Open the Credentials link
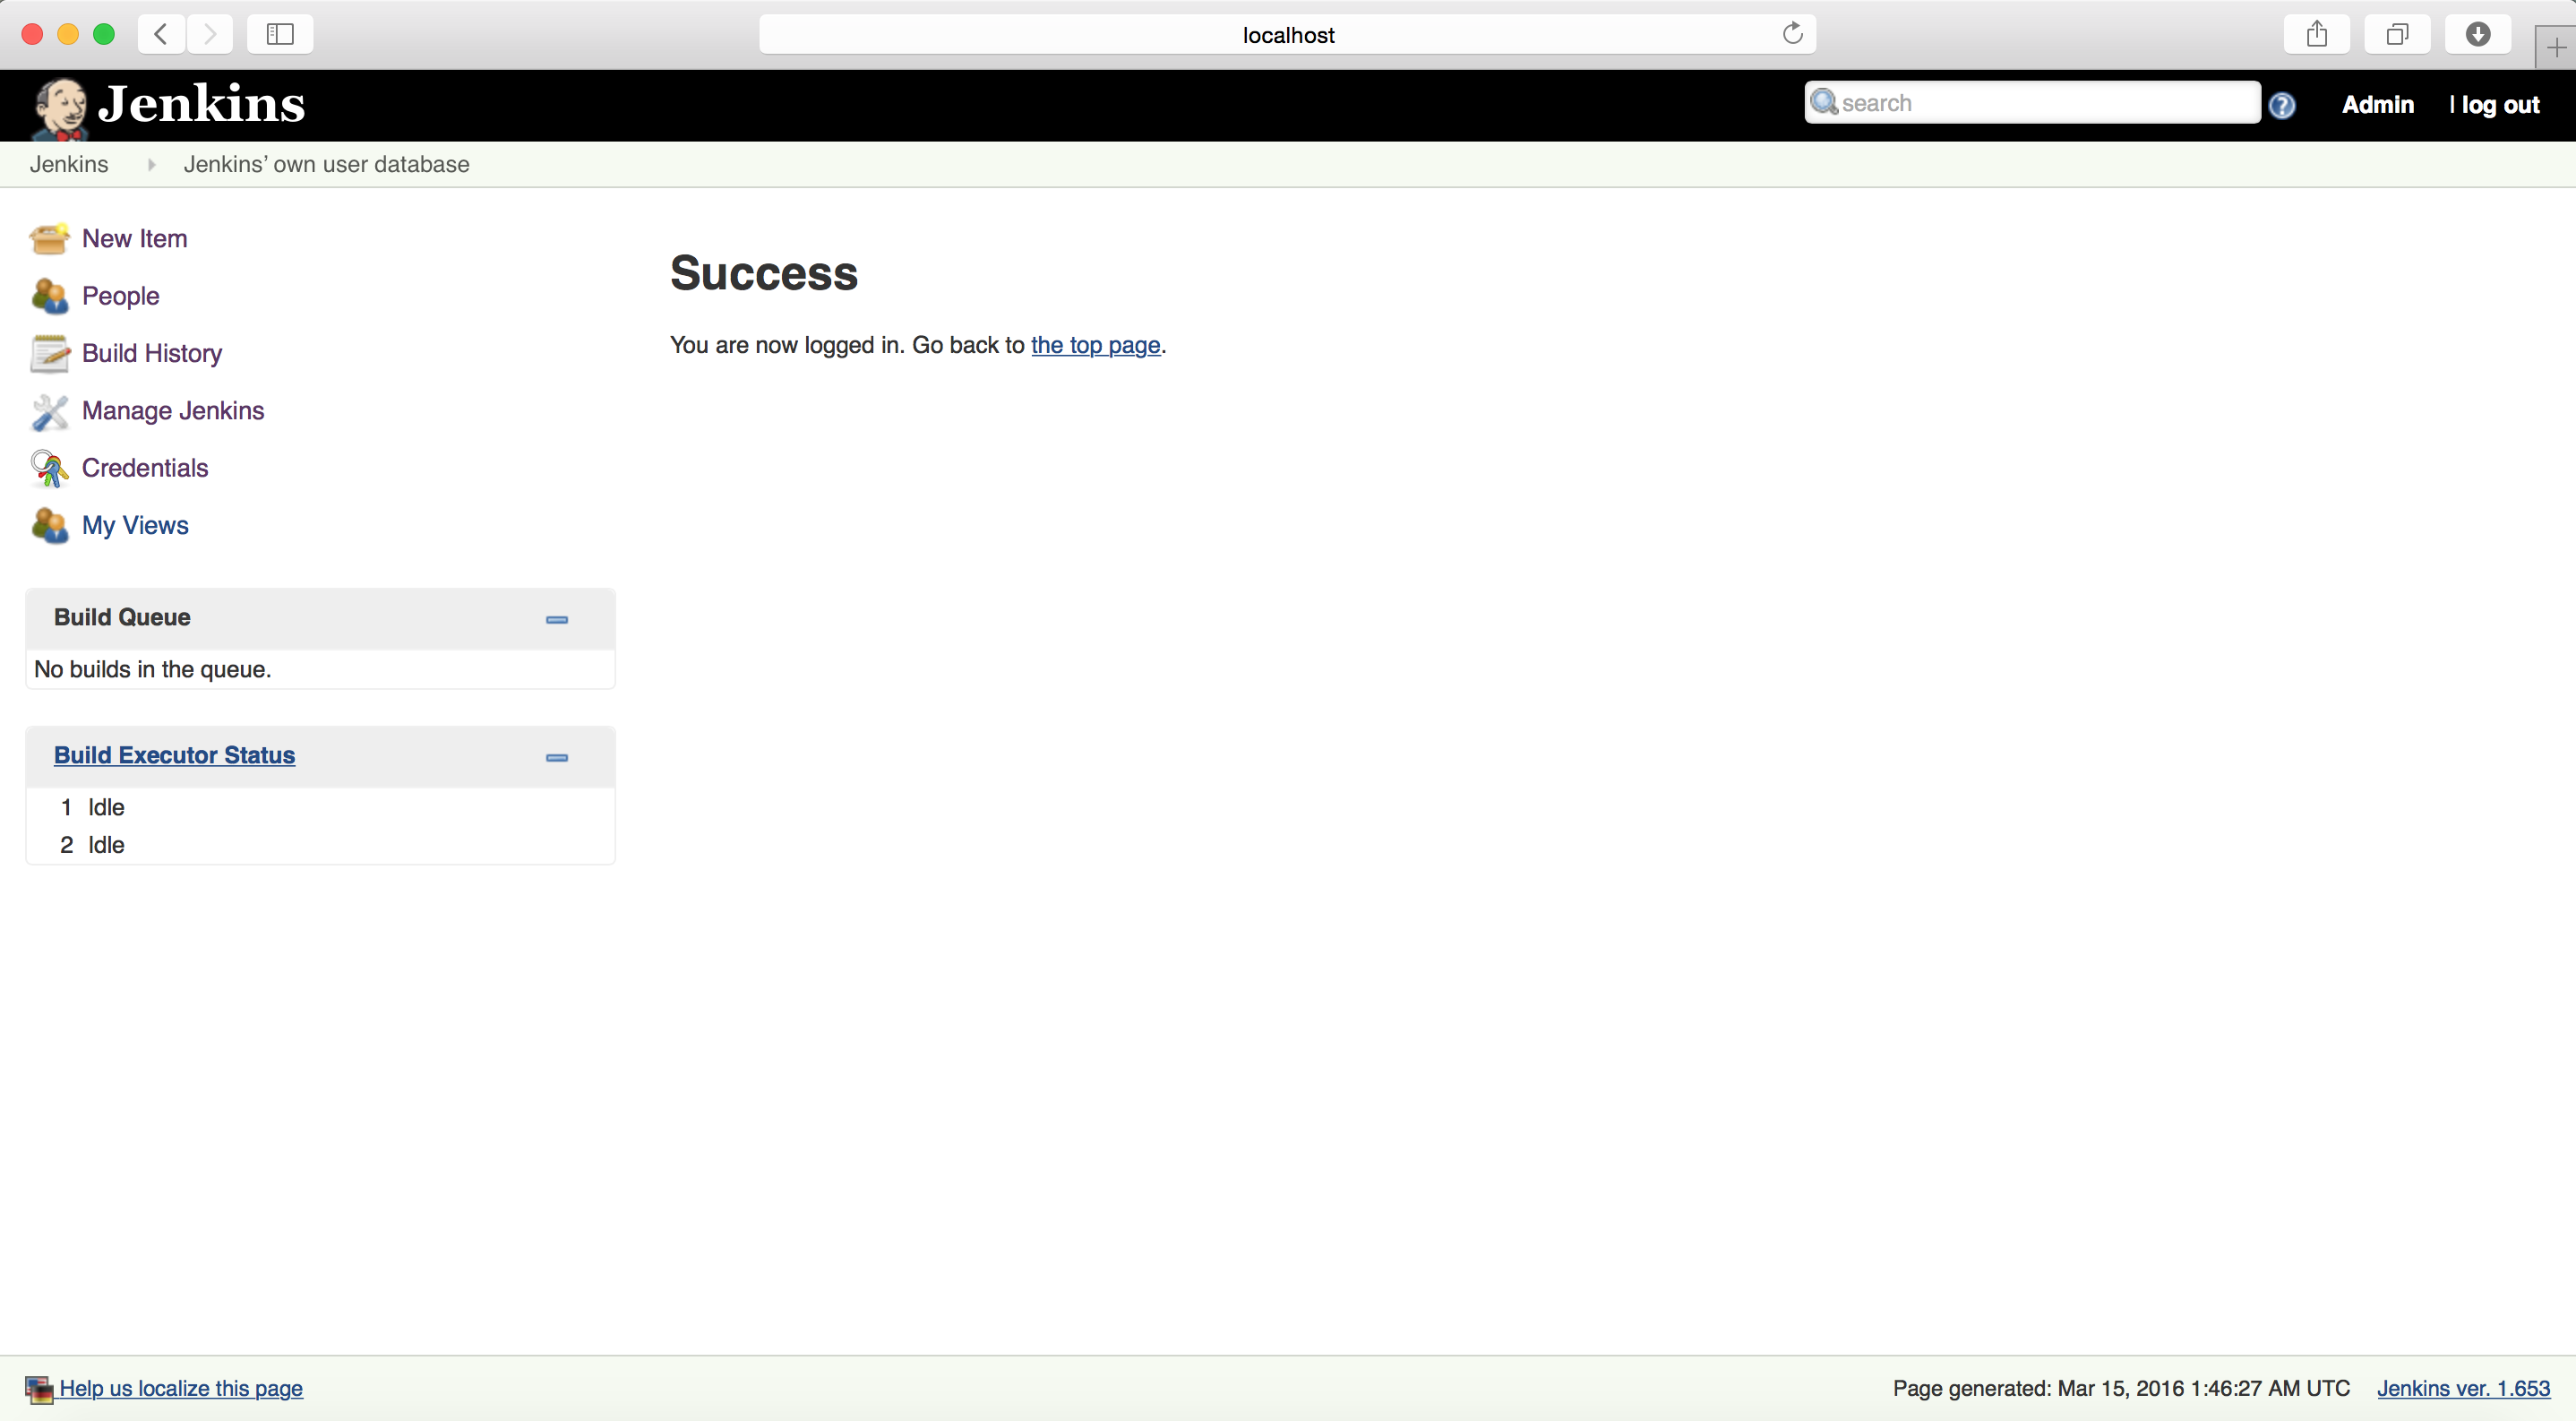The height and width of the screenshot is (1421, 2576). click(x=145, y=468)
